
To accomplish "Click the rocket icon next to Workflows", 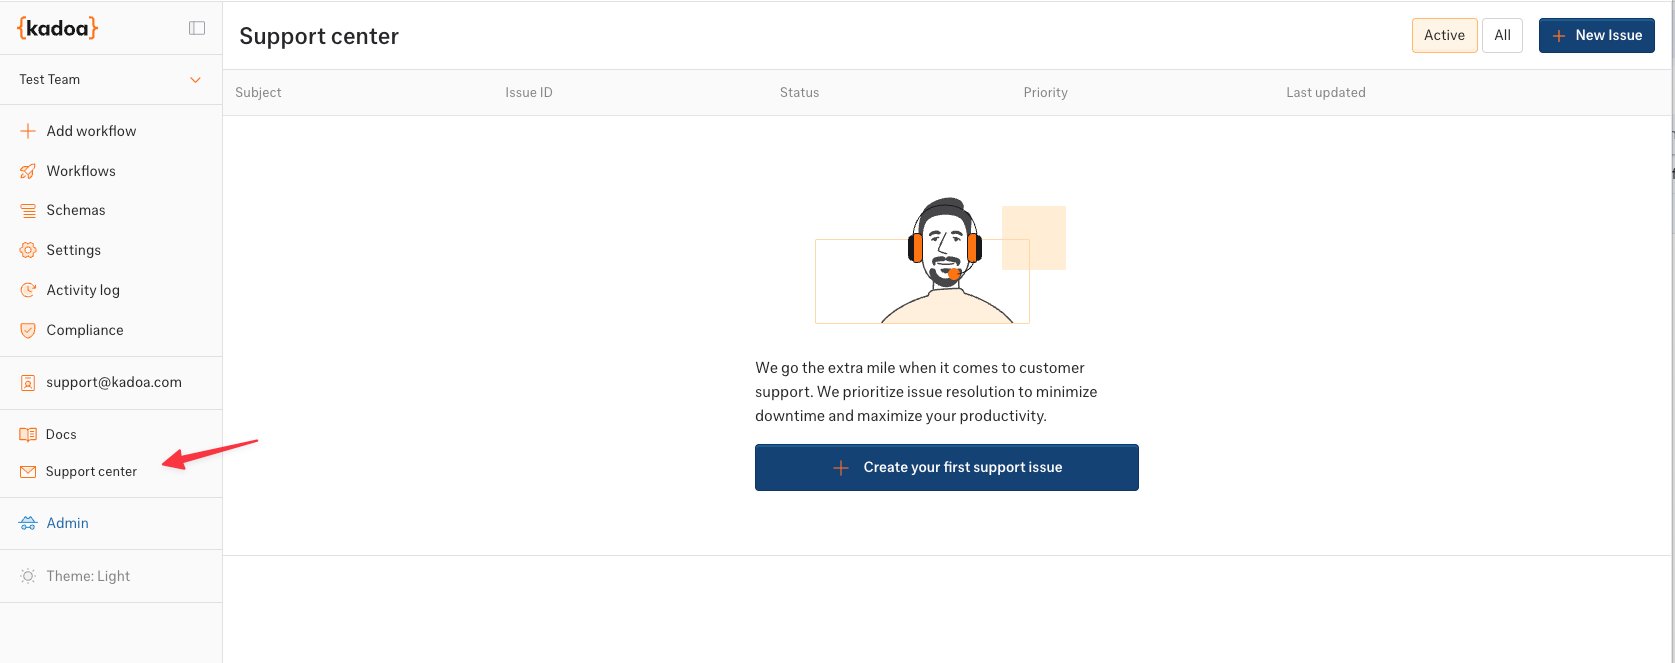I will pyautogui.click(x=28, y=171).
